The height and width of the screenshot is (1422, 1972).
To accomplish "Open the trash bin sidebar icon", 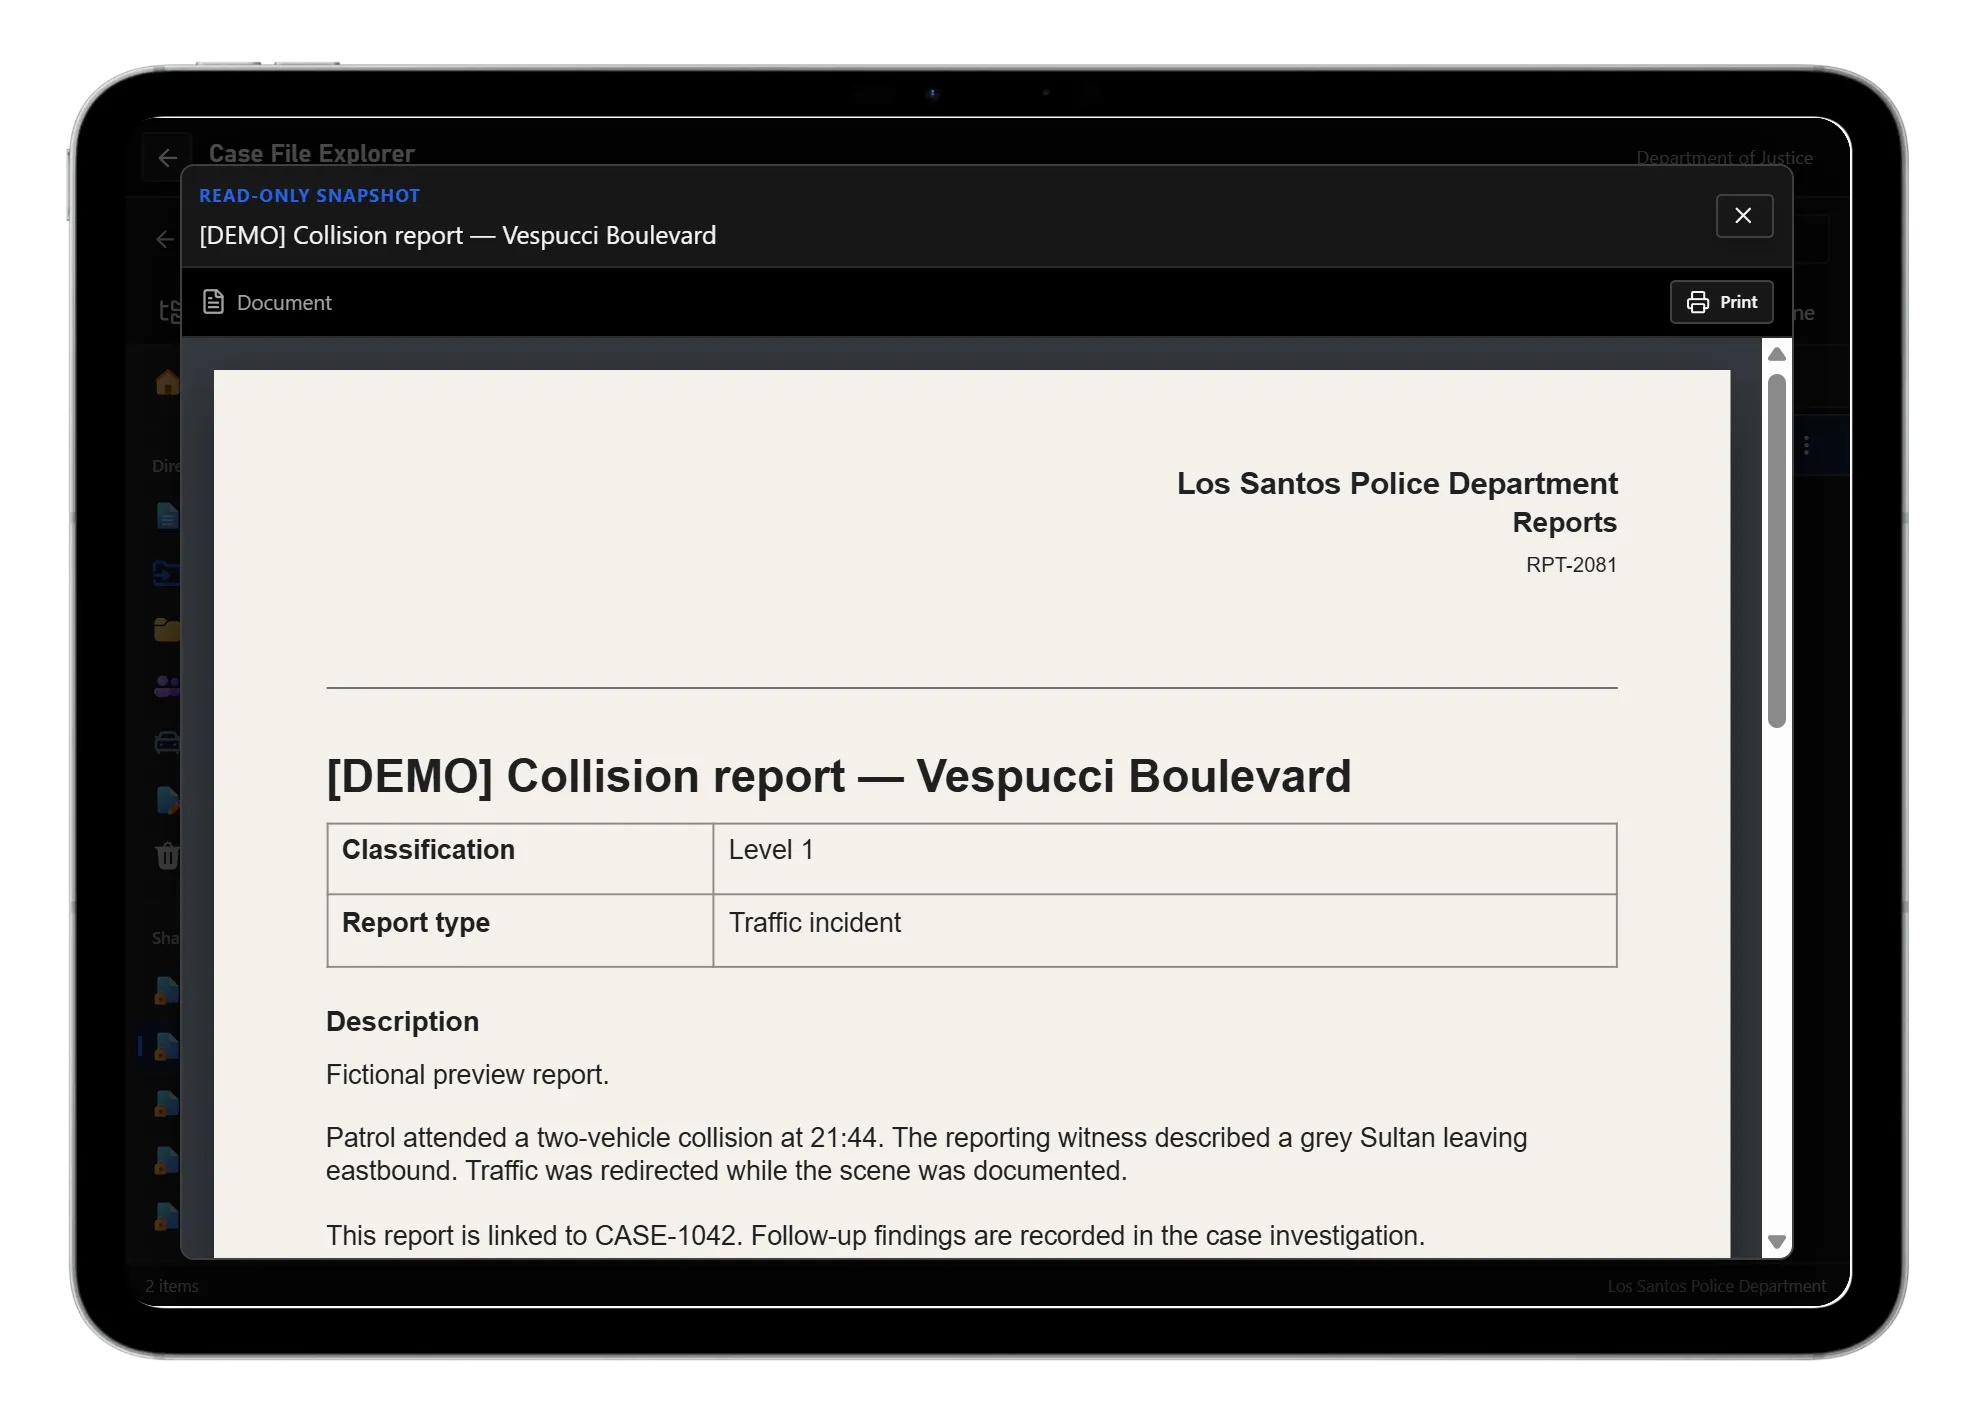I will [167, 856].
